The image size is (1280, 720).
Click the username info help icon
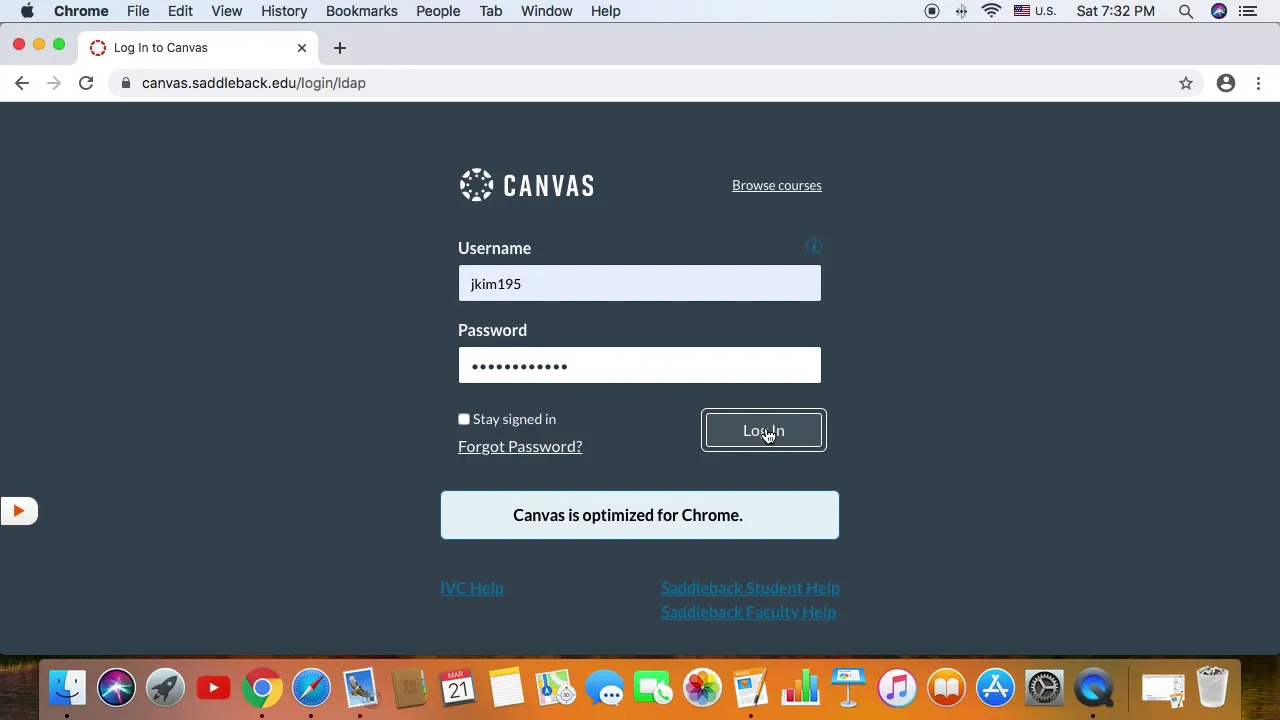pos(813,246)
